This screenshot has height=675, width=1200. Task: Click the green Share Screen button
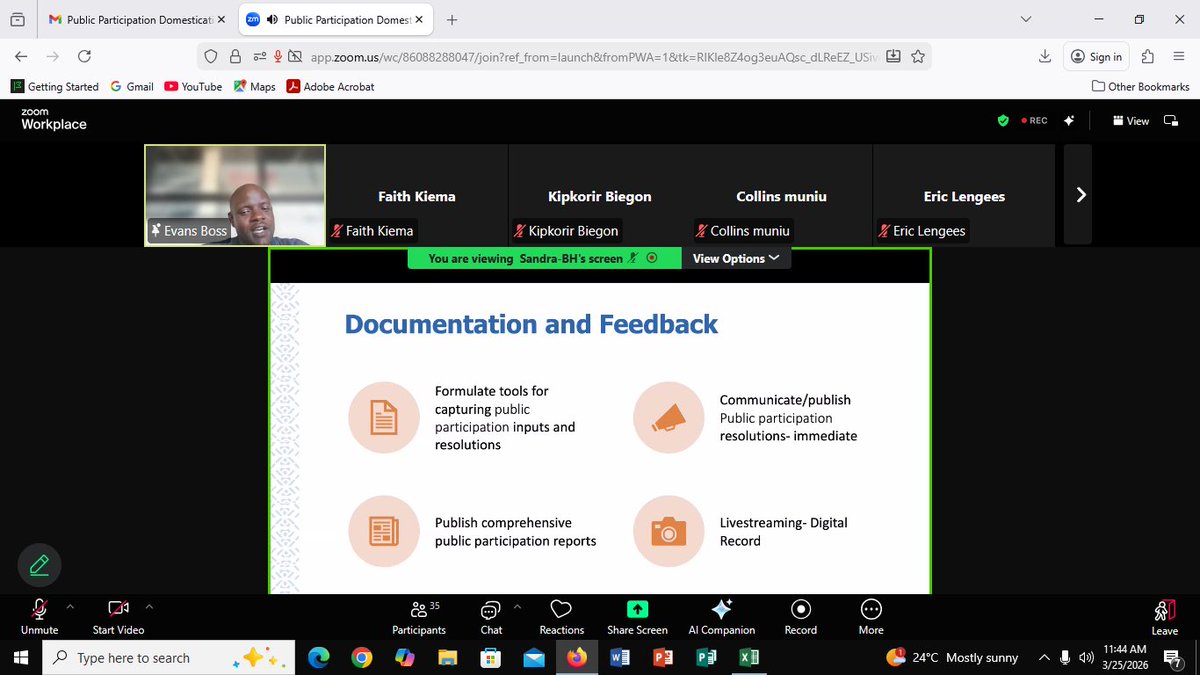pos(637,616)
